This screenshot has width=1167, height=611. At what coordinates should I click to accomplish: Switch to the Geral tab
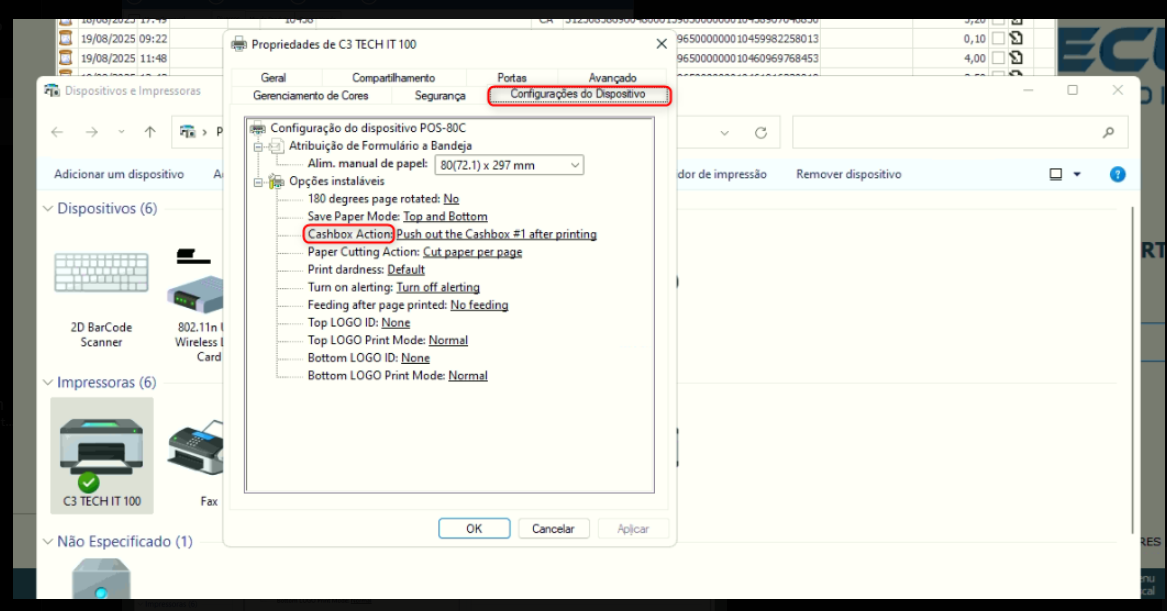(273, 78)
